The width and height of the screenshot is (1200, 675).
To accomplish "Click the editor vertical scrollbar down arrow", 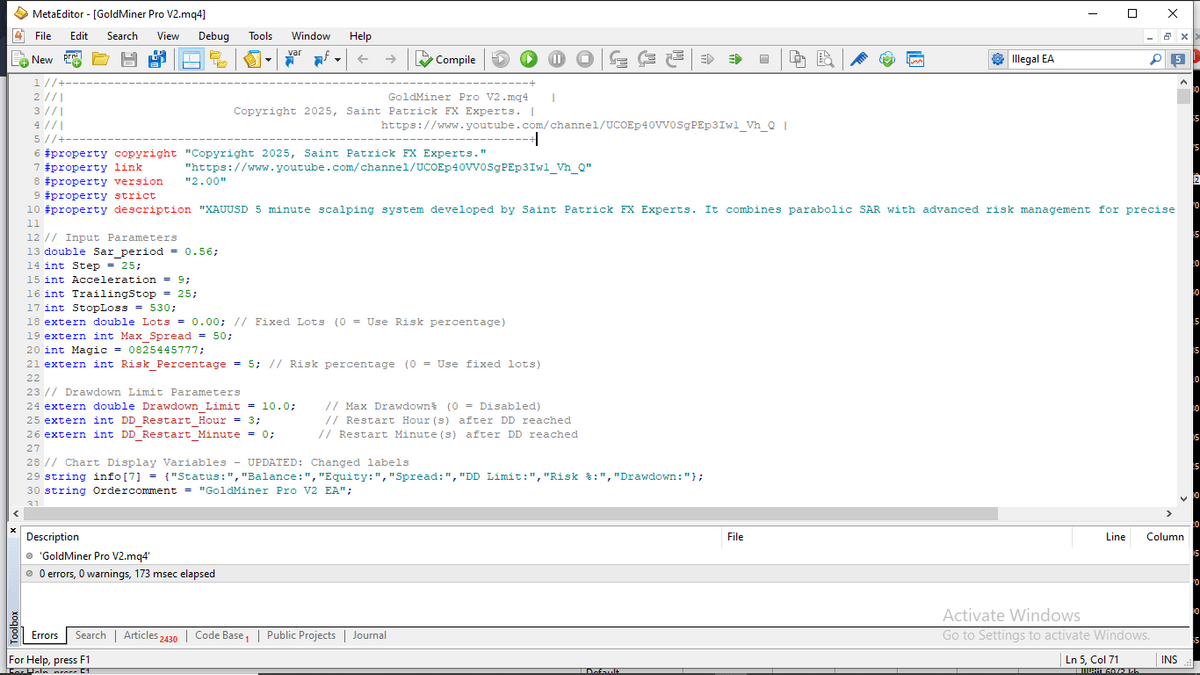I will [x=1185, y=497].
